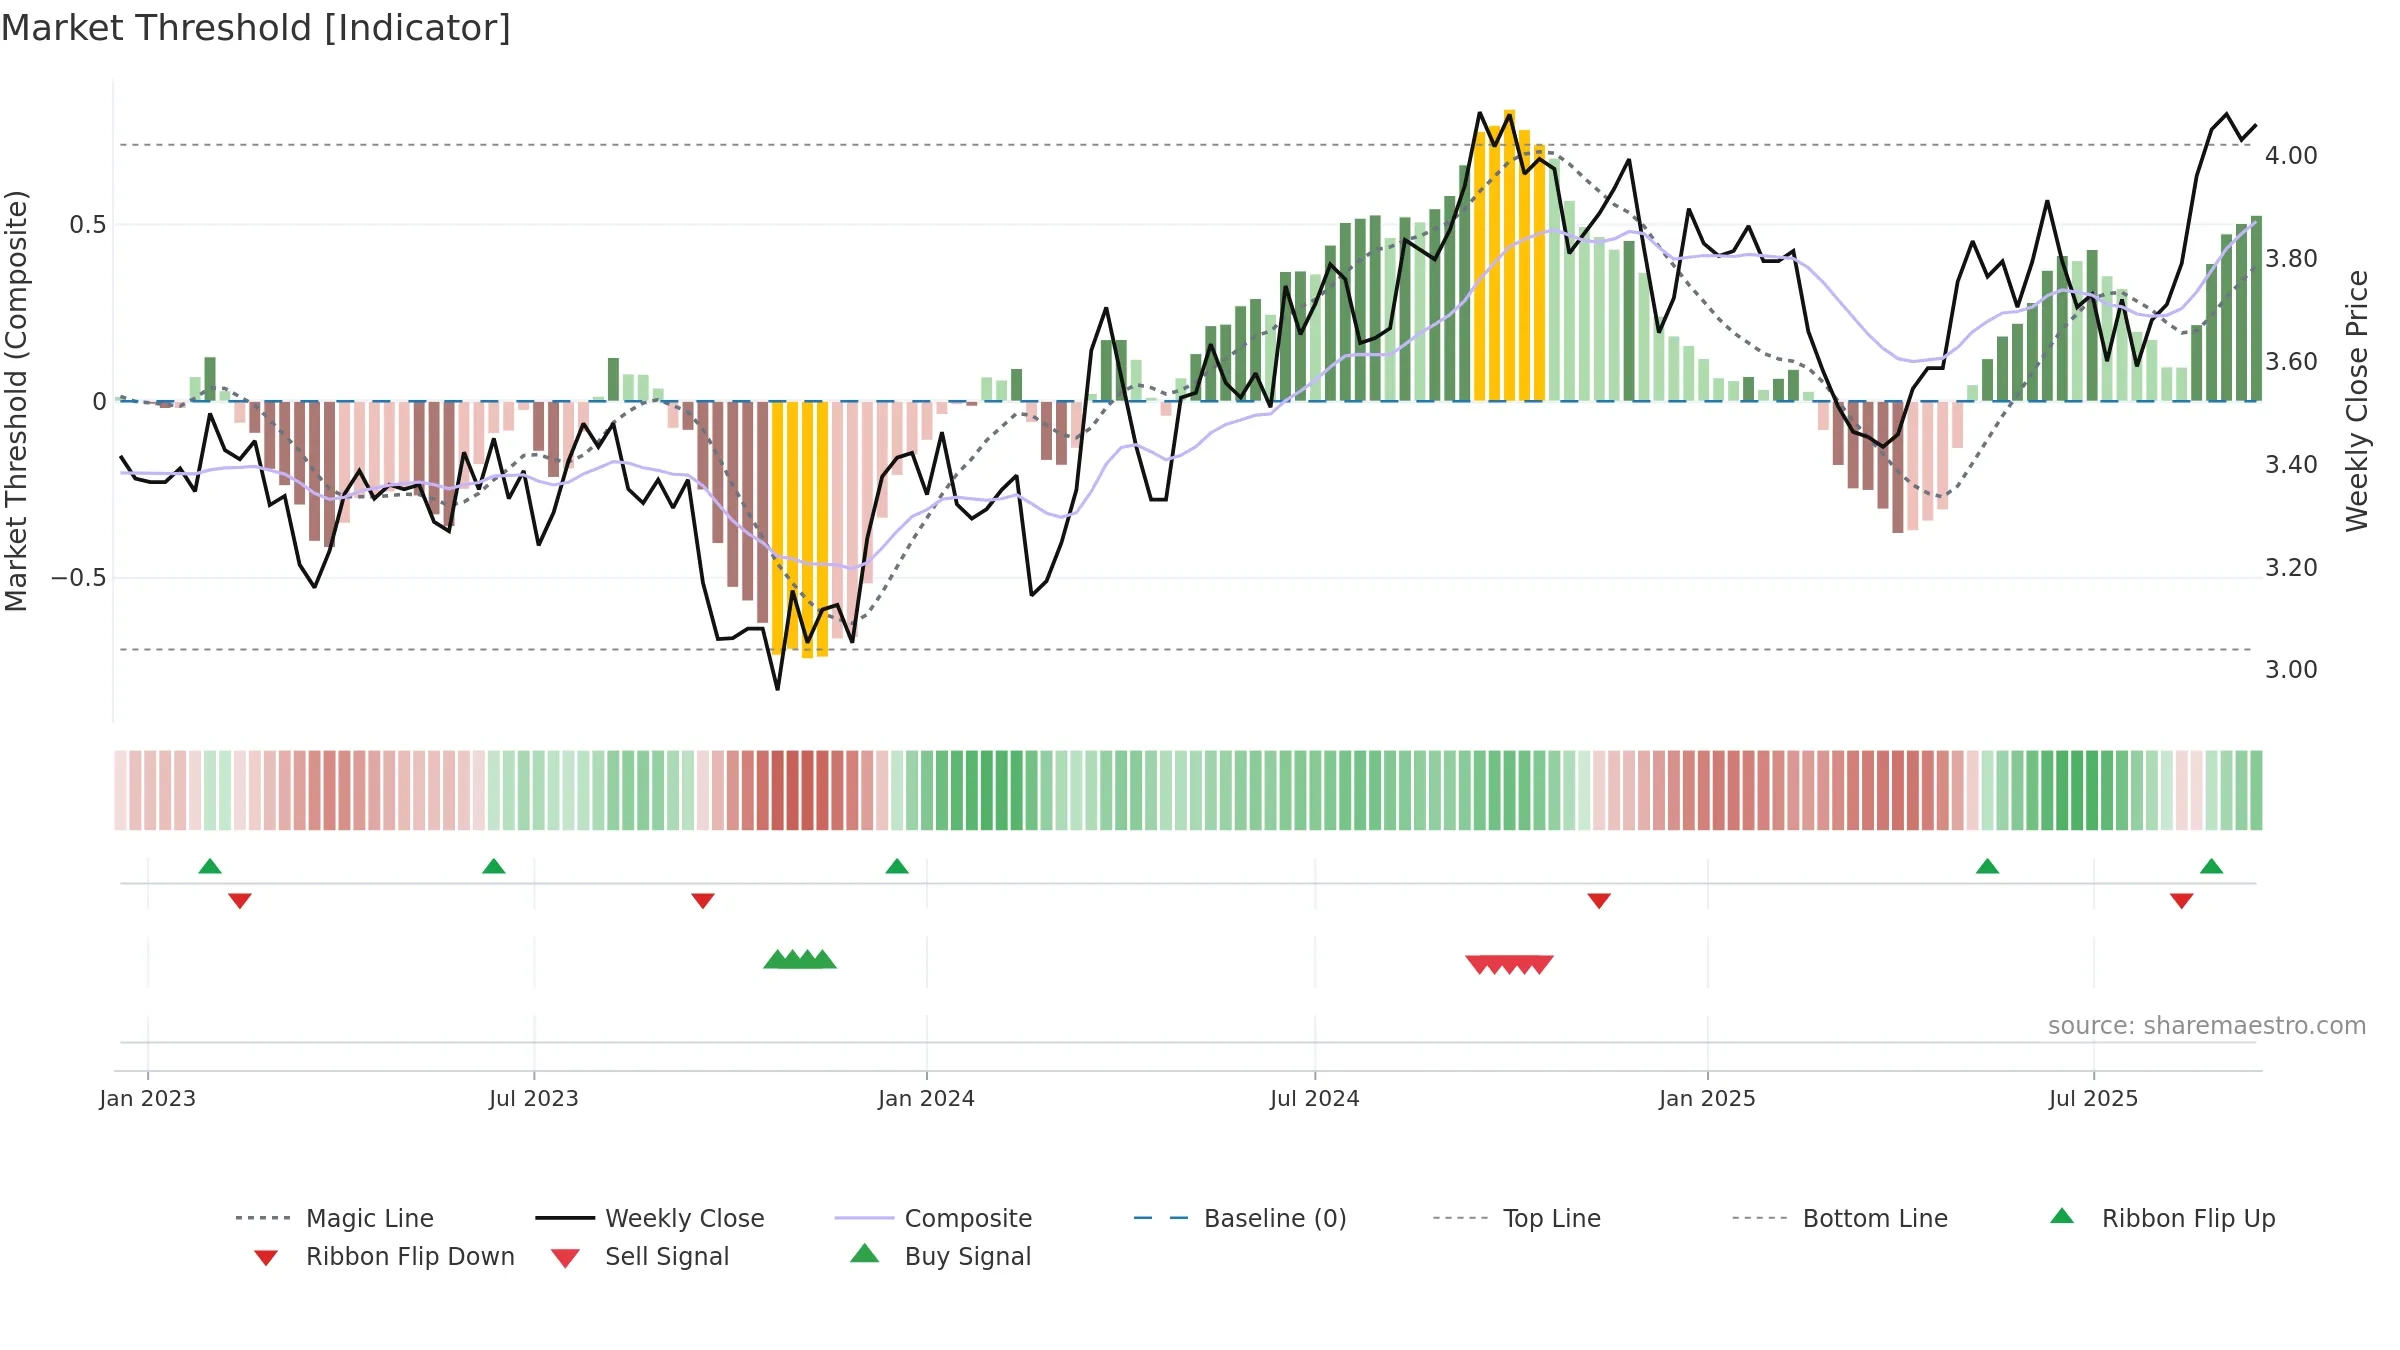
Task: Toggle Top Line legend entry
Action: [x=1516, y=1218]
